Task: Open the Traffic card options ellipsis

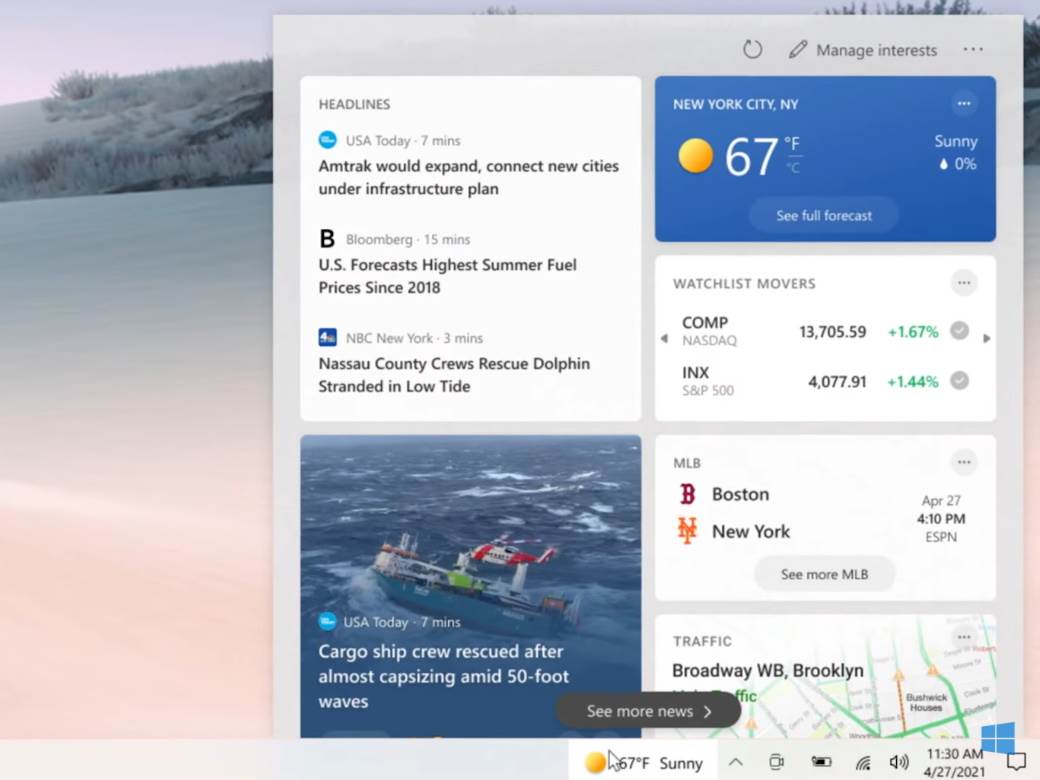Action: click(963, 636)
